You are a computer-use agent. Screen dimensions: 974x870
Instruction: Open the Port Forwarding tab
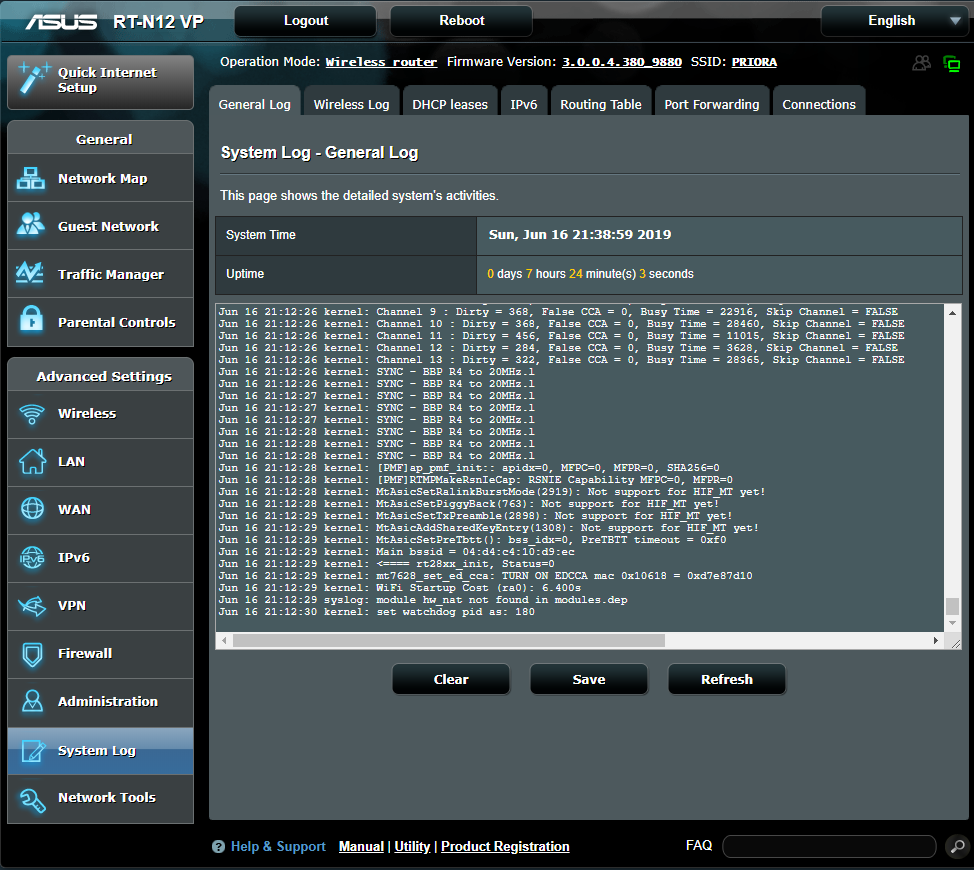(712, 101)
